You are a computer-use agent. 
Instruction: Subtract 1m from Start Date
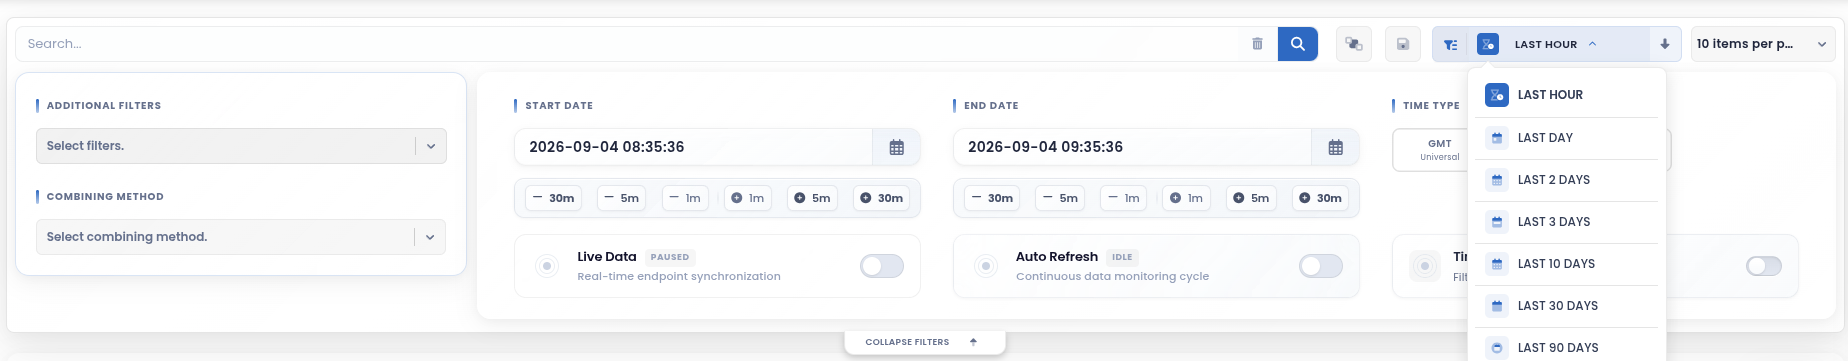(685, 198)
